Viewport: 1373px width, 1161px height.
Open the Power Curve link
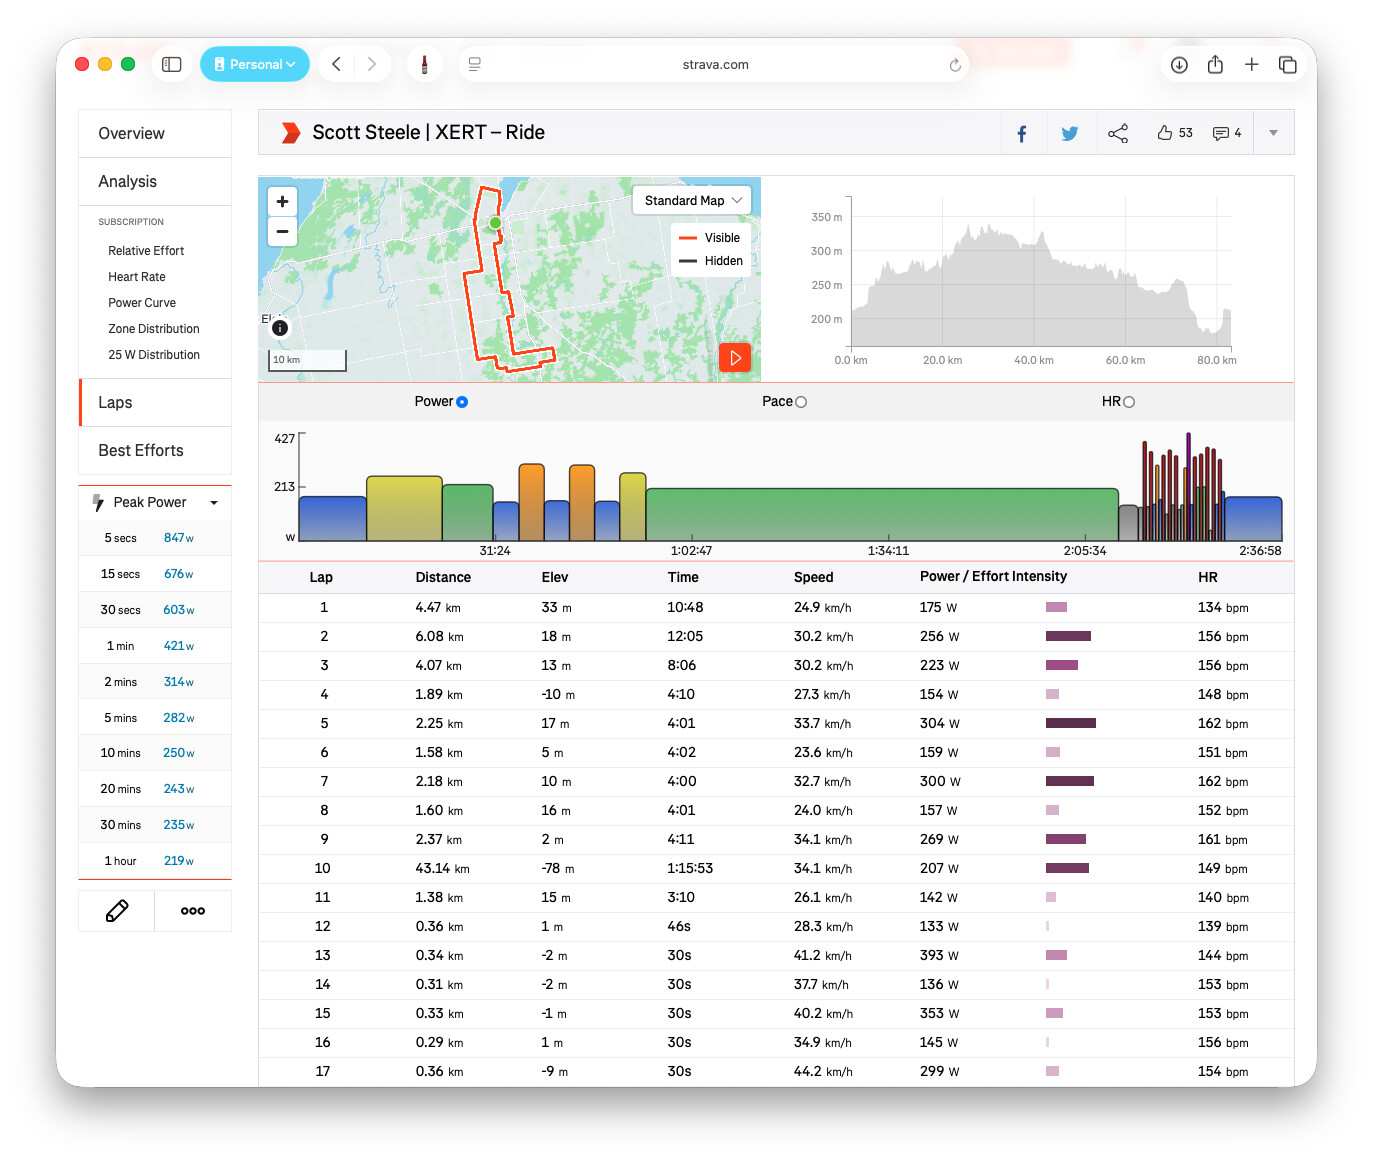[x=142, y=303]
